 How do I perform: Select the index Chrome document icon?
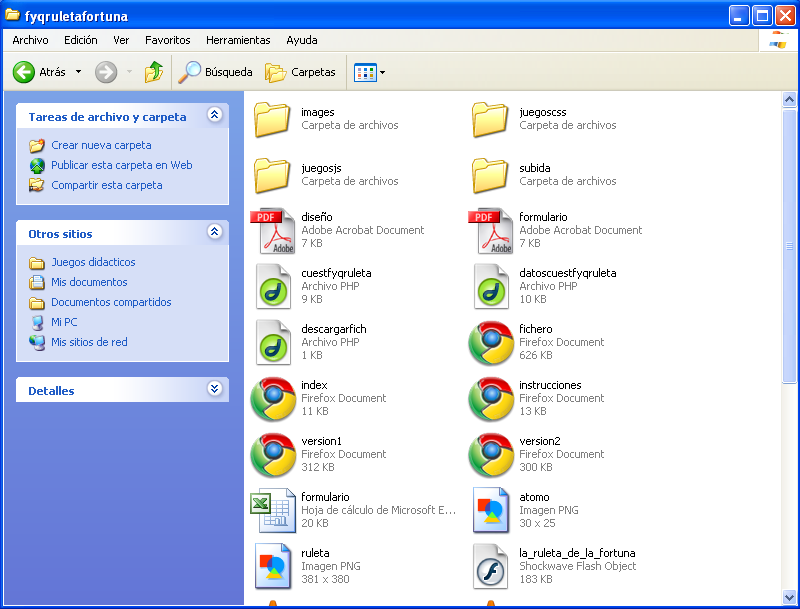[272, 399]
